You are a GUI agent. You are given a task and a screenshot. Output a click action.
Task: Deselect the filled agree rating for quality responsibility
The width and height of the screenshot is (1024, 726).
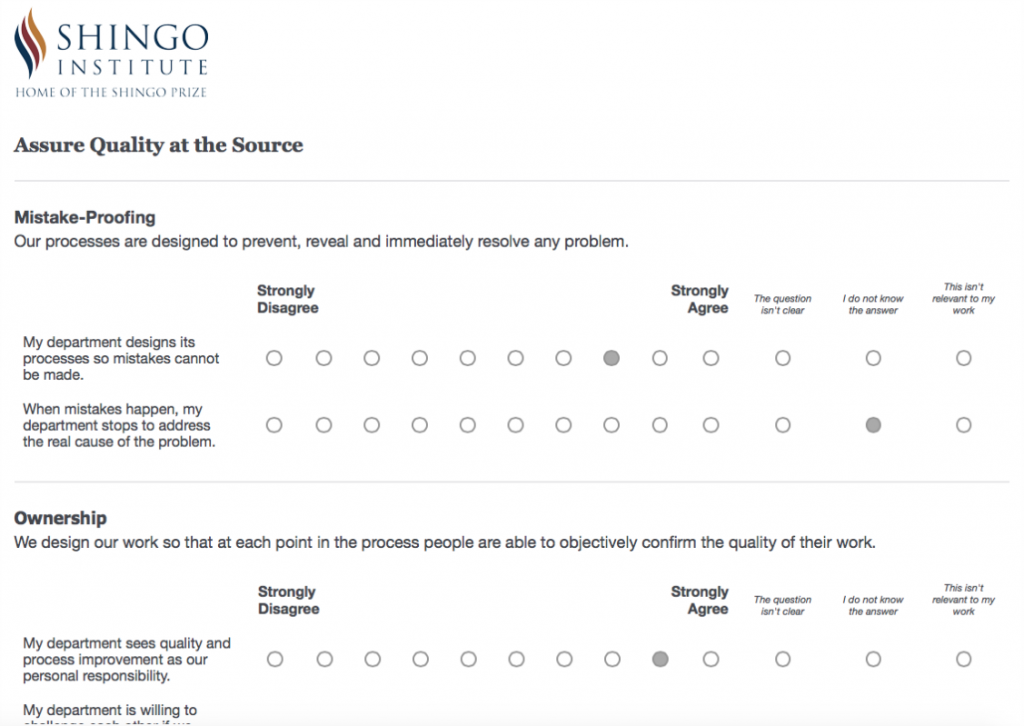click(660, 659)
